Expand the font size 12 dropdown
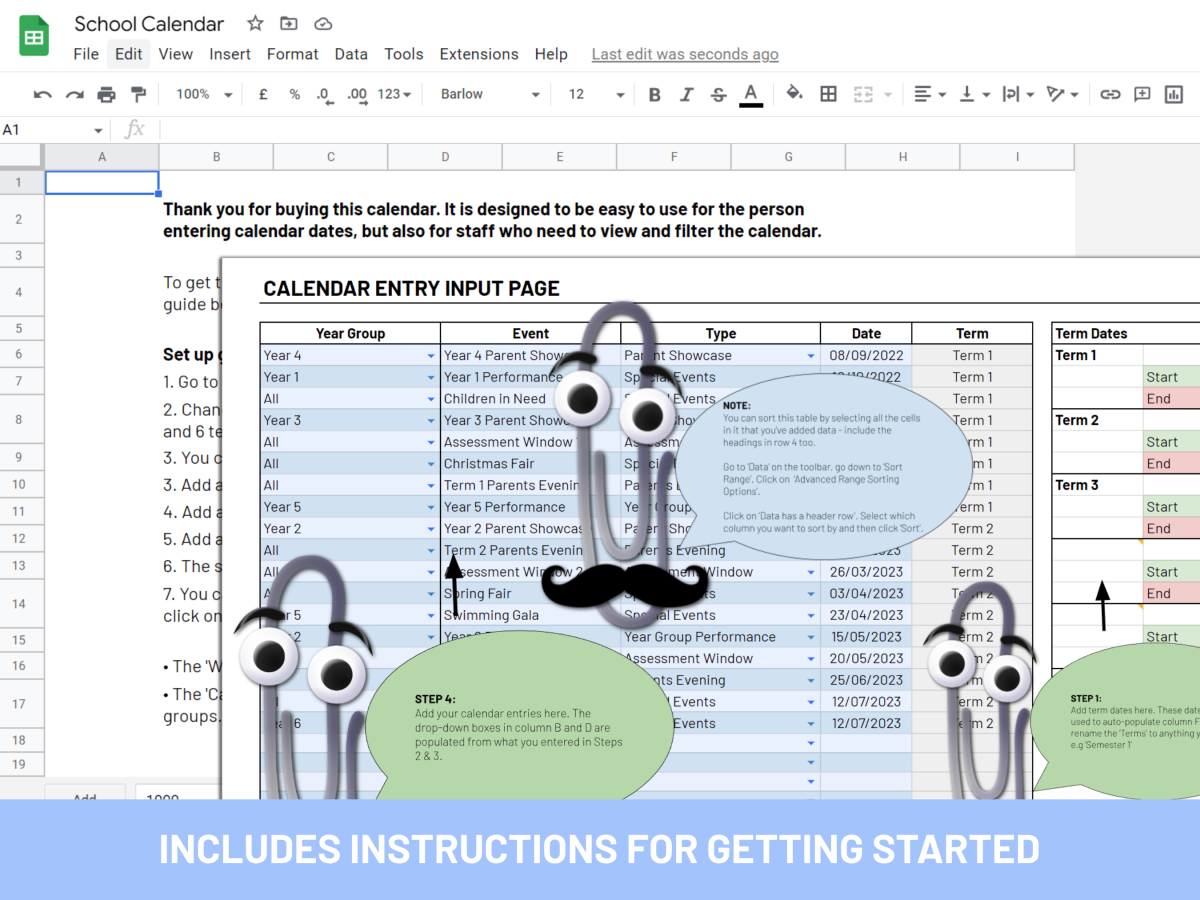 point(596,94)
